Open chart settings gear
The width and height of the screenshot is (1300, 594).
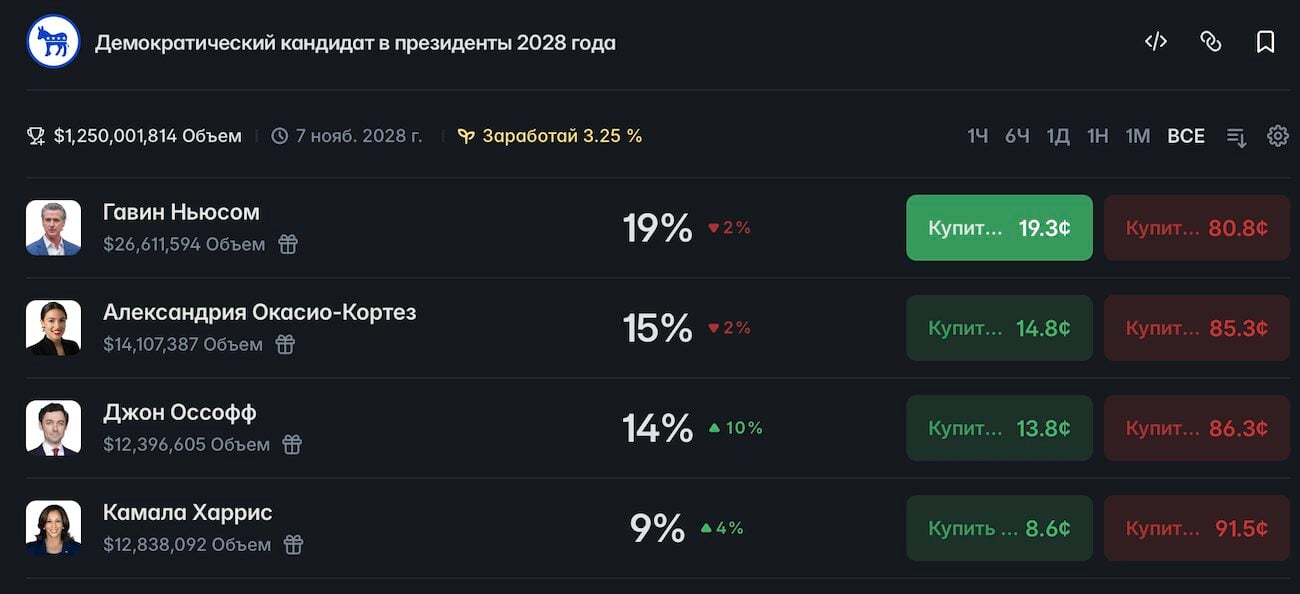(1278, 136)
